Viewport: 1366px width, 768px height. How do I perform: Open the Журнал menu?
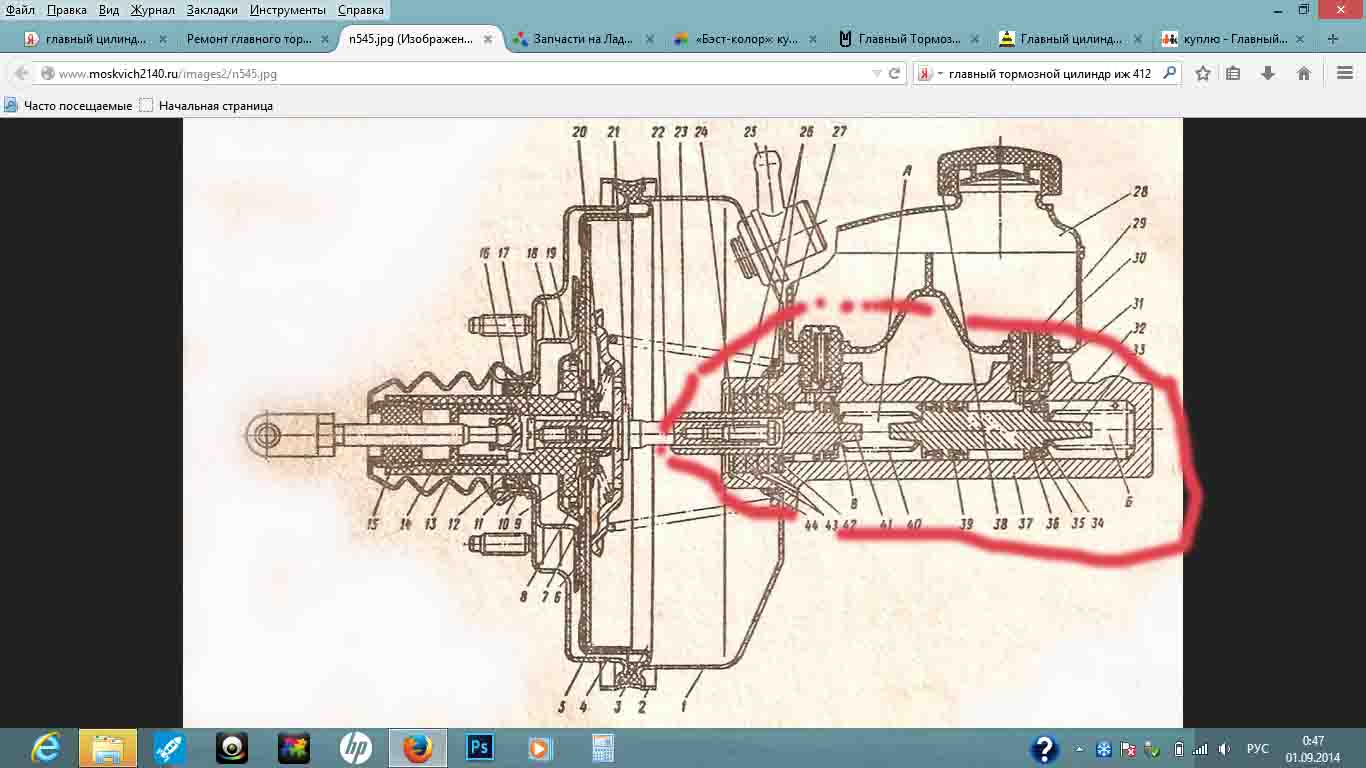tap(153, 10)
